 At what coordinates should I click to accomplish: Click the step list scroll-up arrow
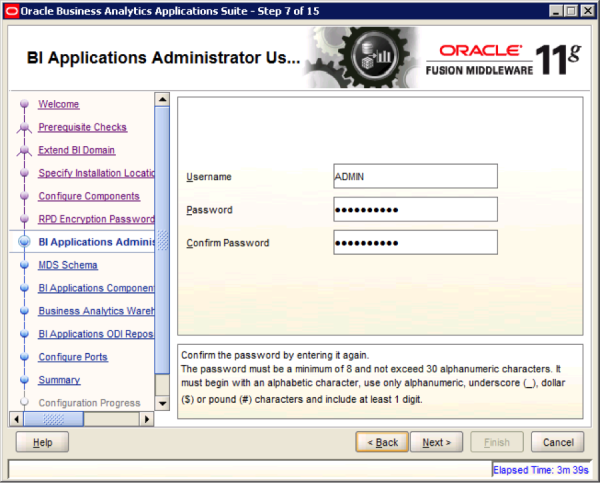(x=162, y=100)
